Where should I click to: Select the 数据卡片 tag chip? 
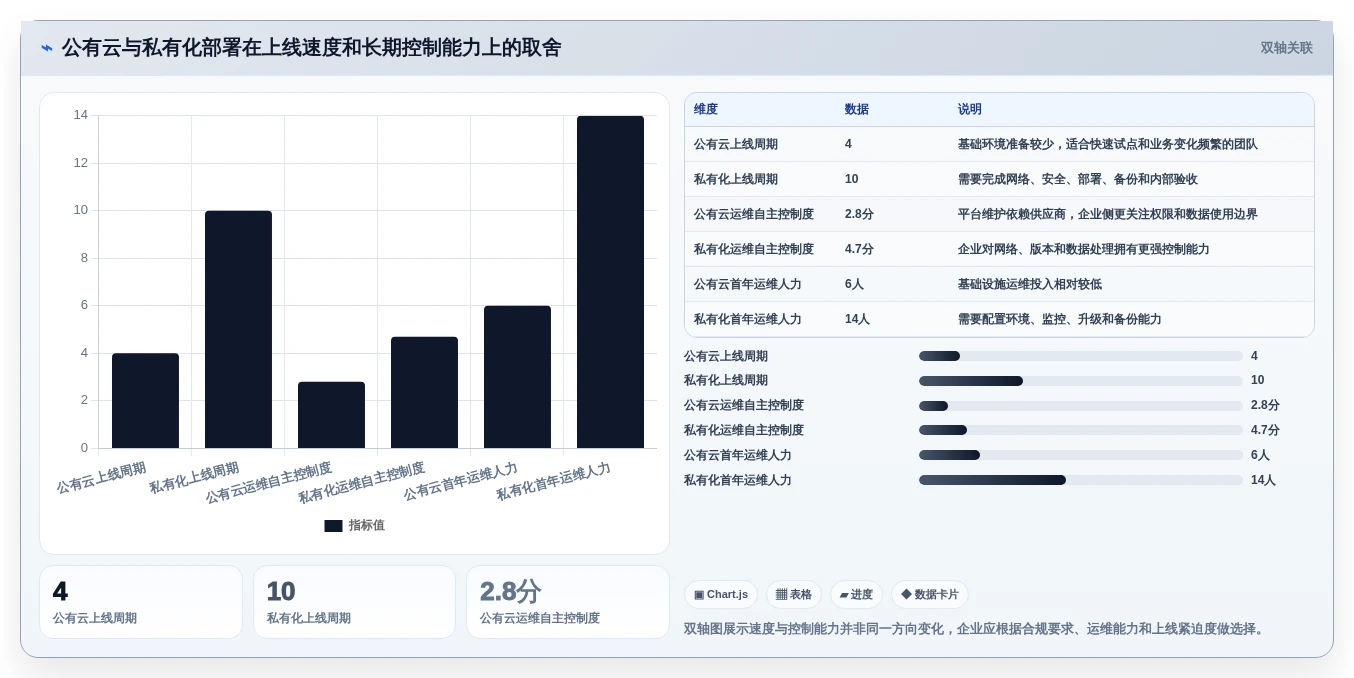(930, 594)
